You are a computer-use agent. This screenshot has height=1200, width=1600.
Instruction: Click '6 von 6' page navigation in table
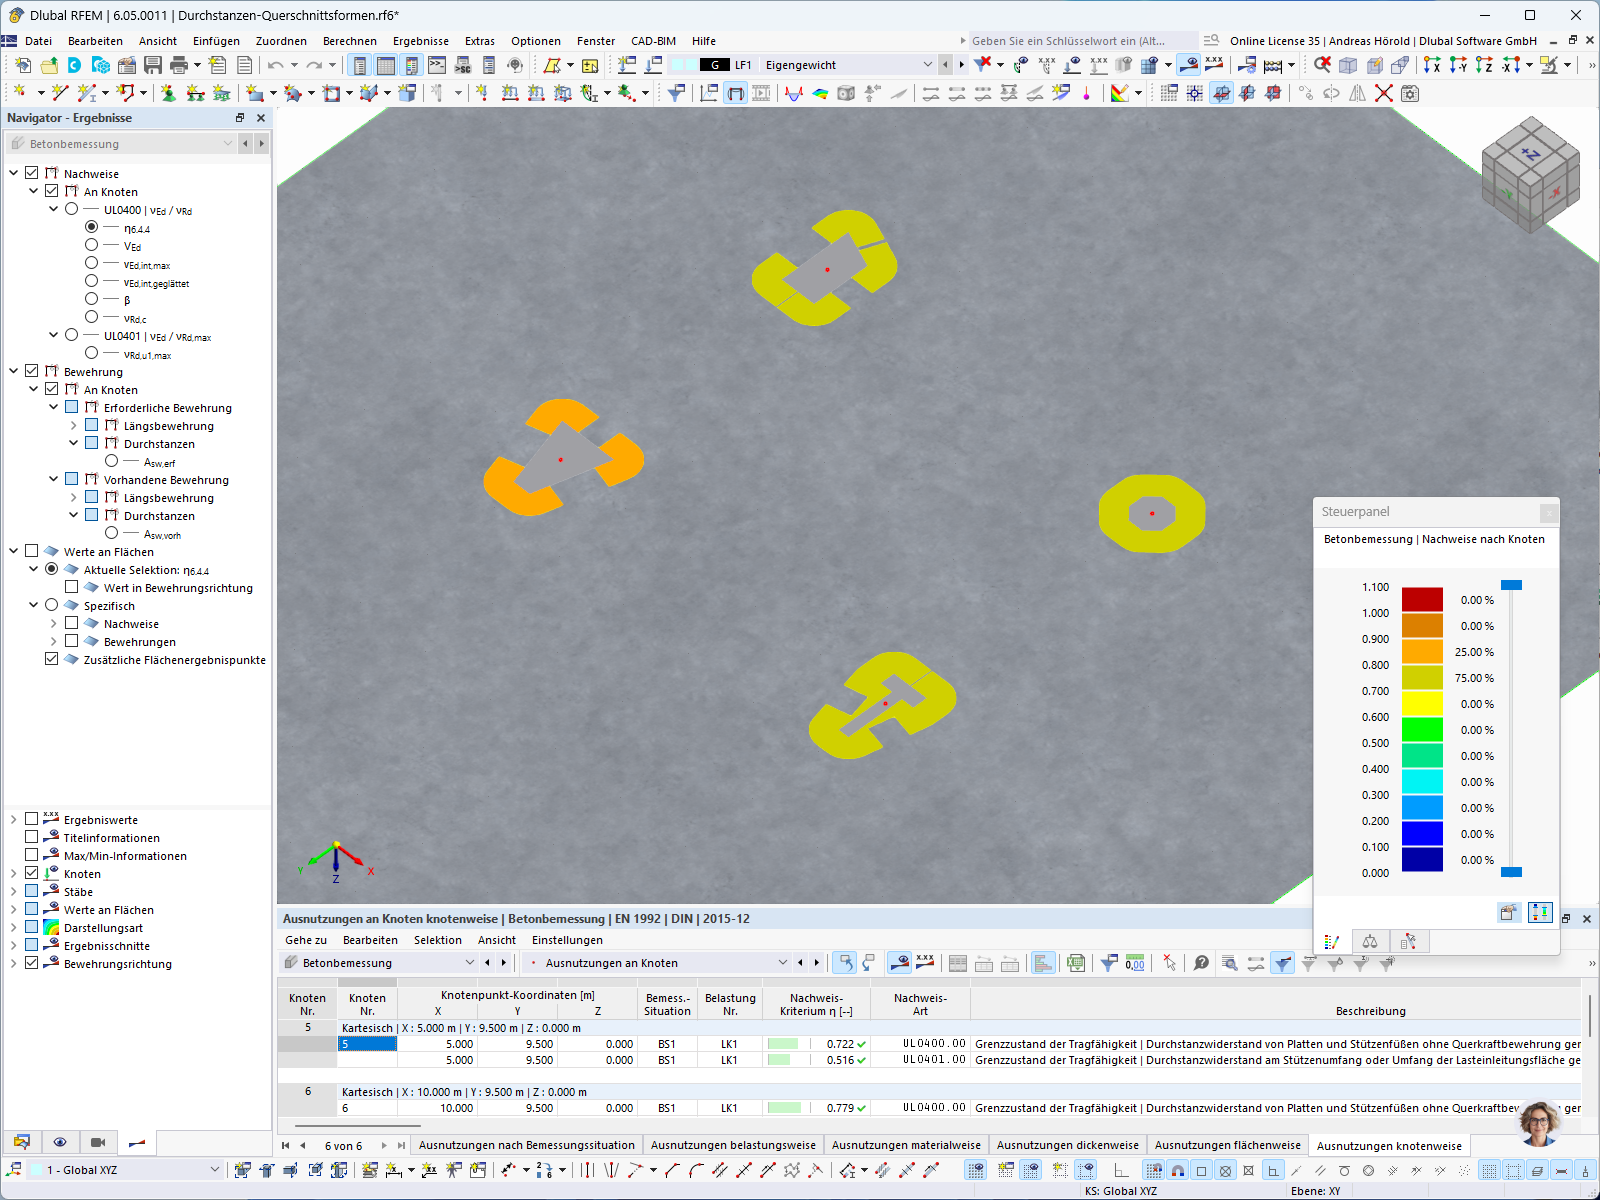click(x=345, y=1145)
